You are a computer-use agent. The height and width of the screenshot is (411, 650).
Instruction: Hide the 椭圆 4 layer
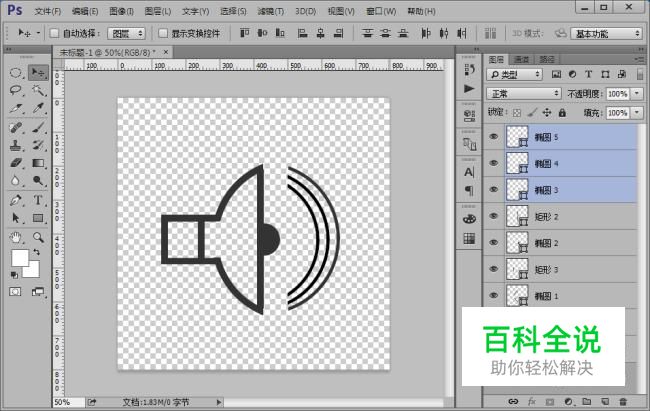tap(493, 163)
